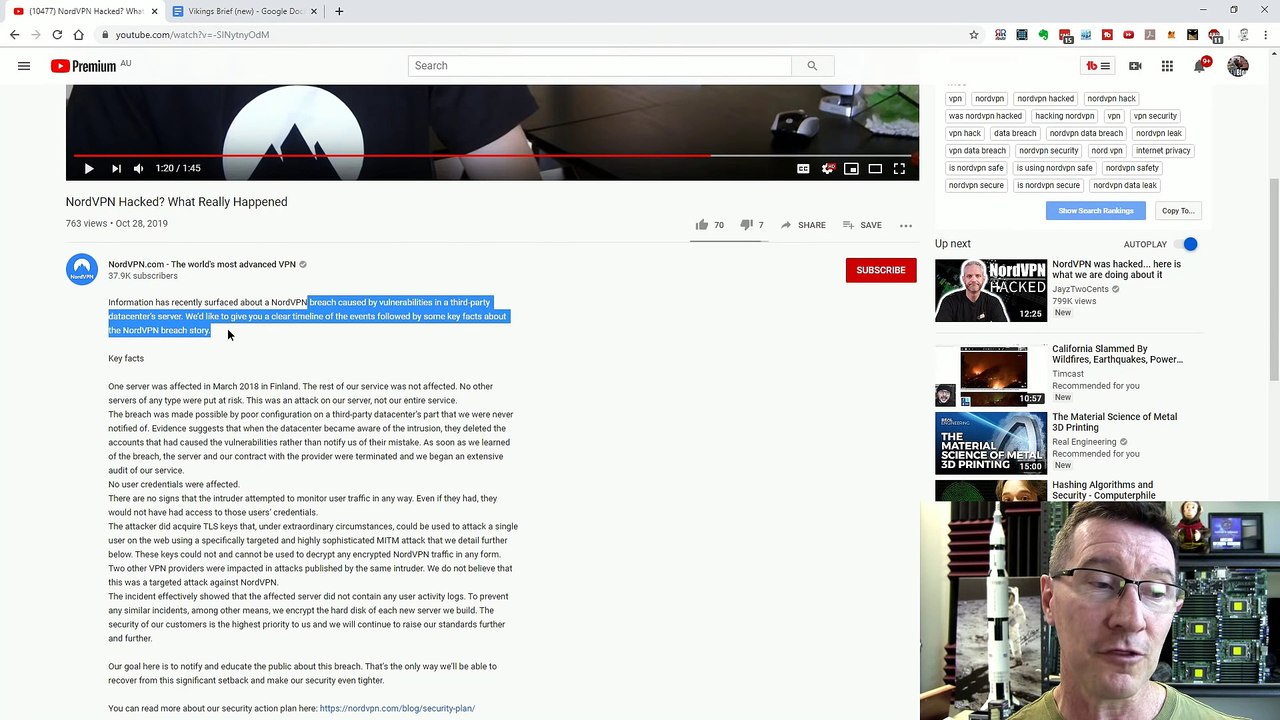The height and width of the screenshot is (720, 1280).
Task: Open the Chrome profile avatar
Action: [x=1243, y=35]
